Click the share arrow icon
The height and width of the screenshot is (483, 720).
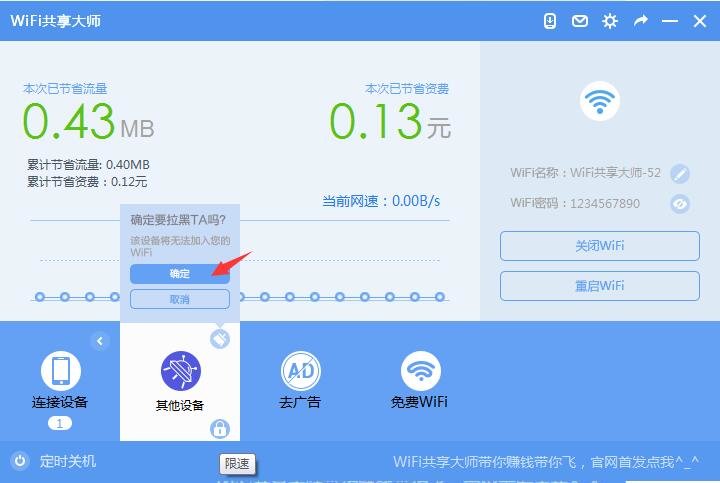(x=641, y=21)
